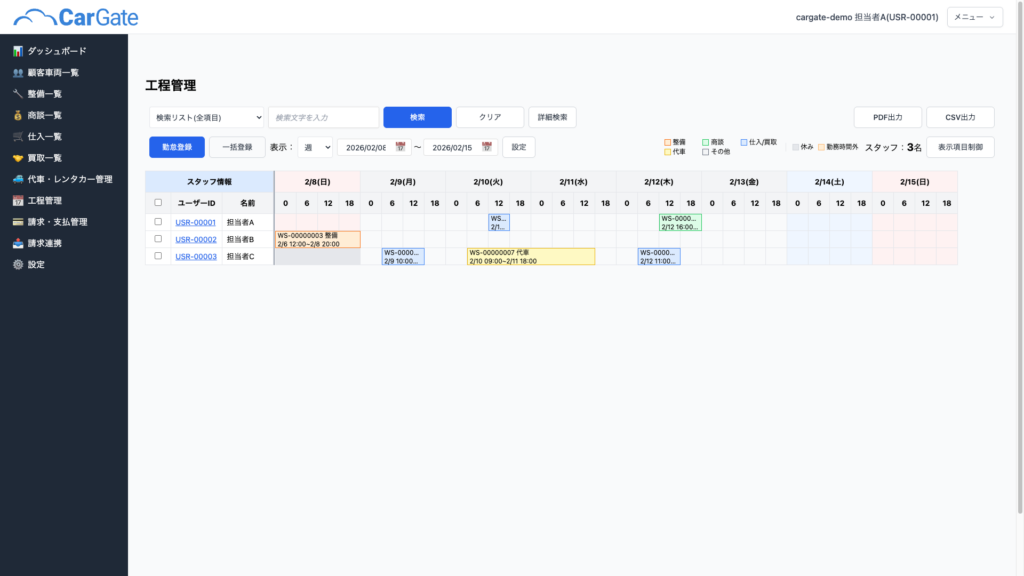Click the shopping cart icon for 仕入一覧

[18, 137]
